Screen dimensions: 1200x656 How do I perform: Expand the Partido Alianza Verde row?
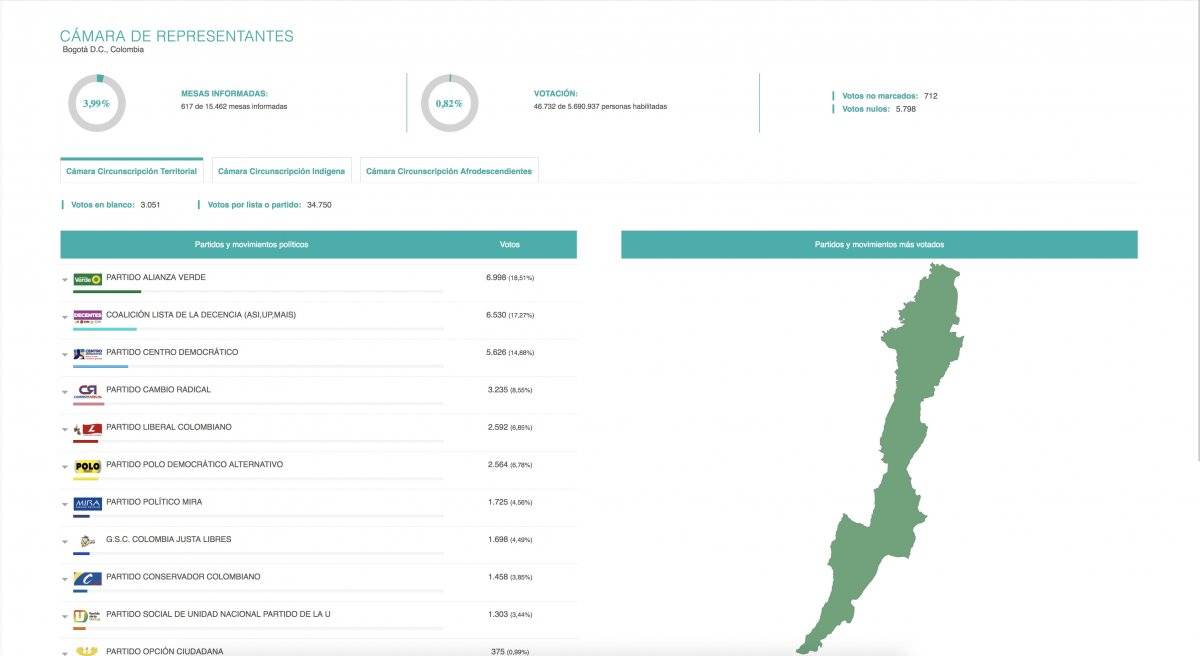coord(65,281)
